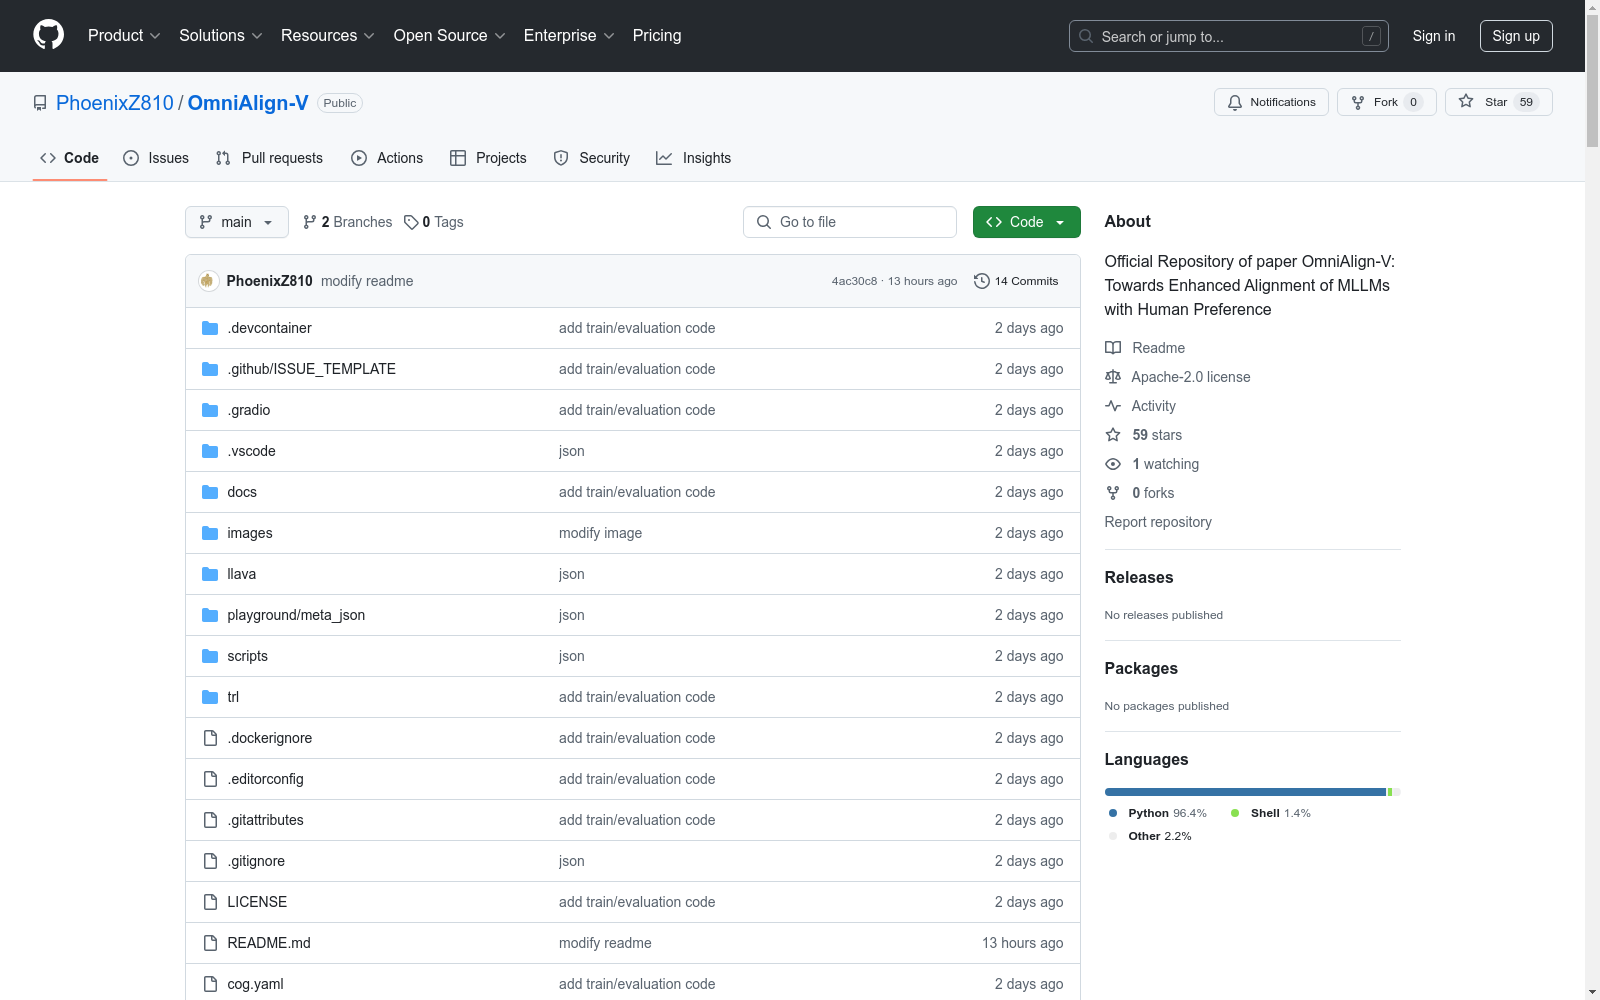Viewport: 1600px width, 1000px height.
Task: Click the Activity pulse icon
Action: tap(1113, 406)
